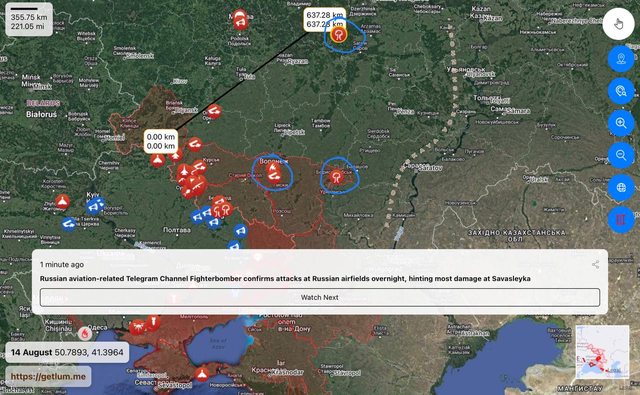640x395 pixels.
Task: Open the mini overview map thumbnail
Action: pyautogui.click(x=602, y=352)
